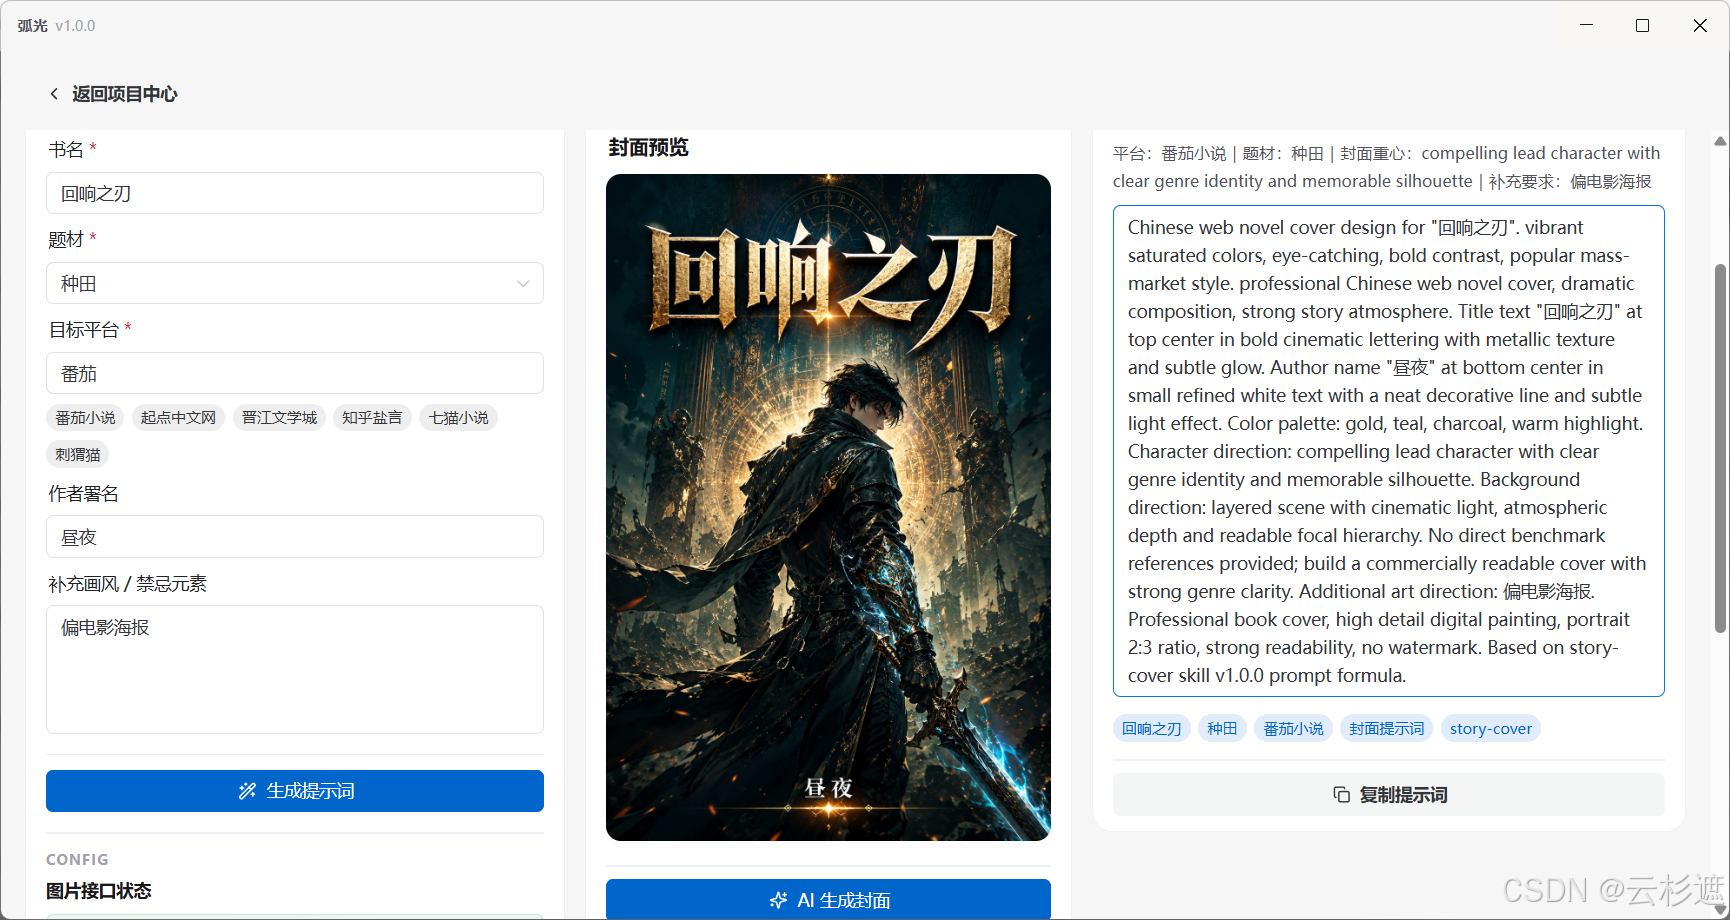Click the 补充画风 / 禁忌元素 label
The width and height of the screenshot is (1730, 920).
[127, 584]
